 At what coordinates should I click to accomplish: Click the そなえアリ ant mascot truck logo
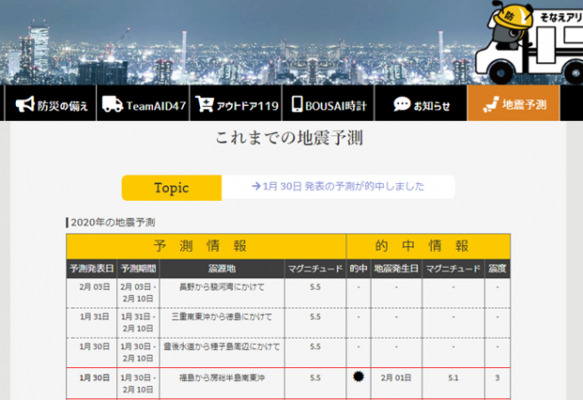529,41
